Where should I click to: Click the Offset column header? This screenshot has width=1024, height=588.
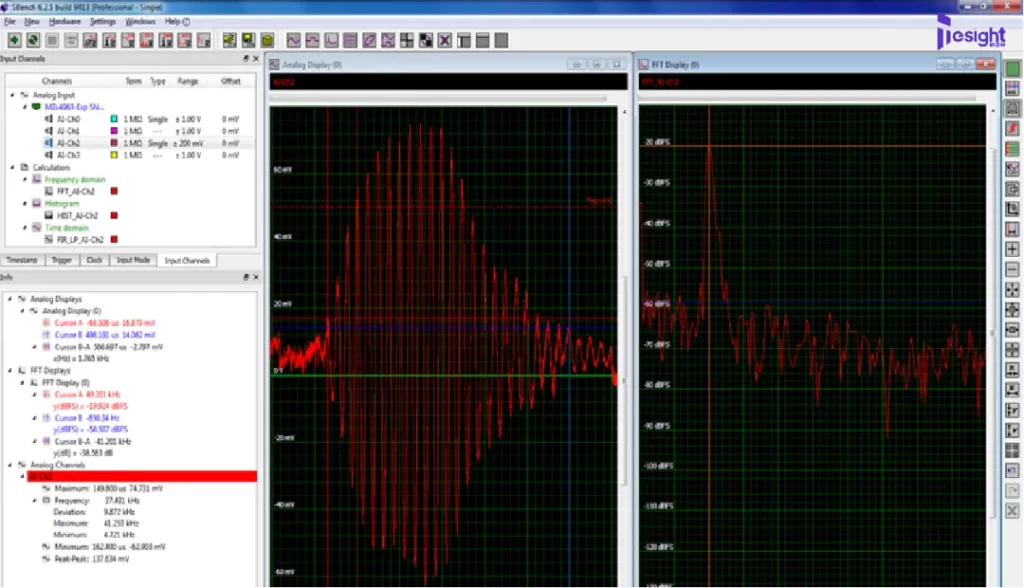pos(231,81)
